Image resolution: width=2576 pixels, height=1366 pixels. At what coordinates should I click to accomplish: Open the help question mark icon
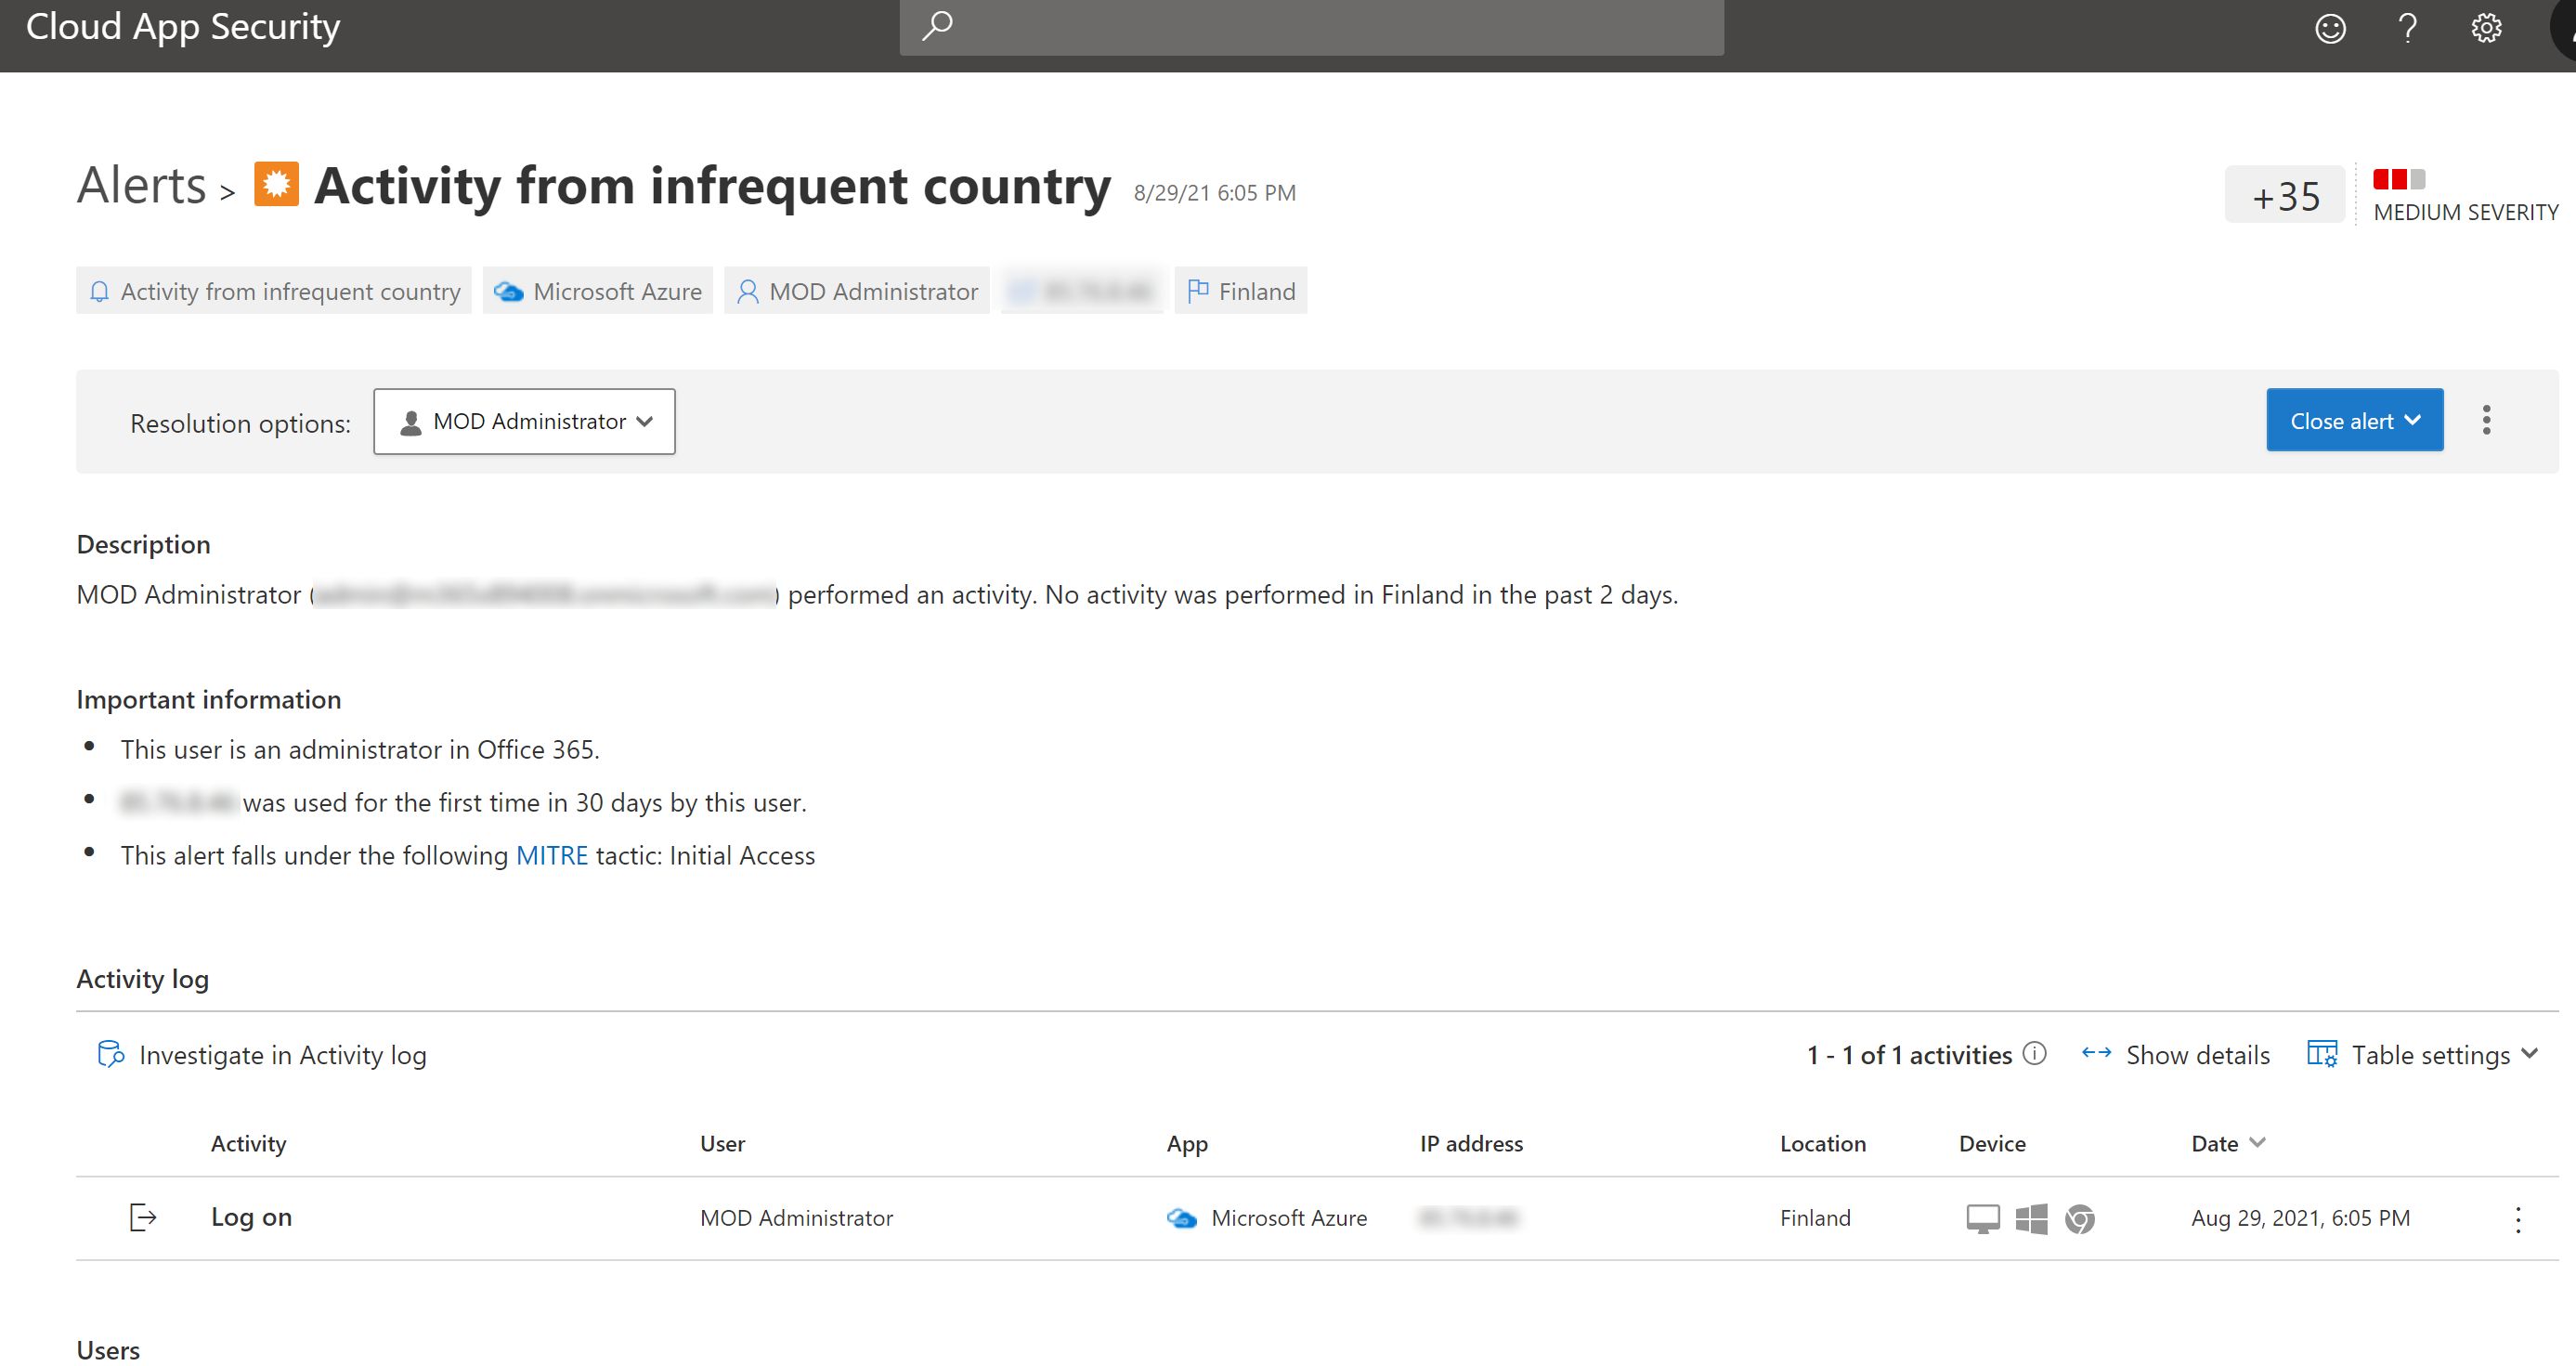tap(2408, 28)
